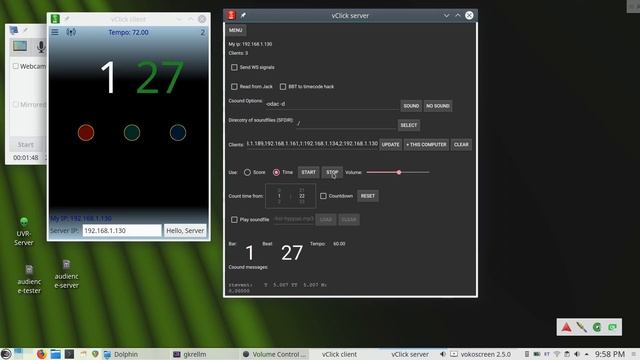Screen dimensions: 640x360
Task: Open the terminal icon in the taskbar
Action: pyautogui.click(x=69, y=354)
